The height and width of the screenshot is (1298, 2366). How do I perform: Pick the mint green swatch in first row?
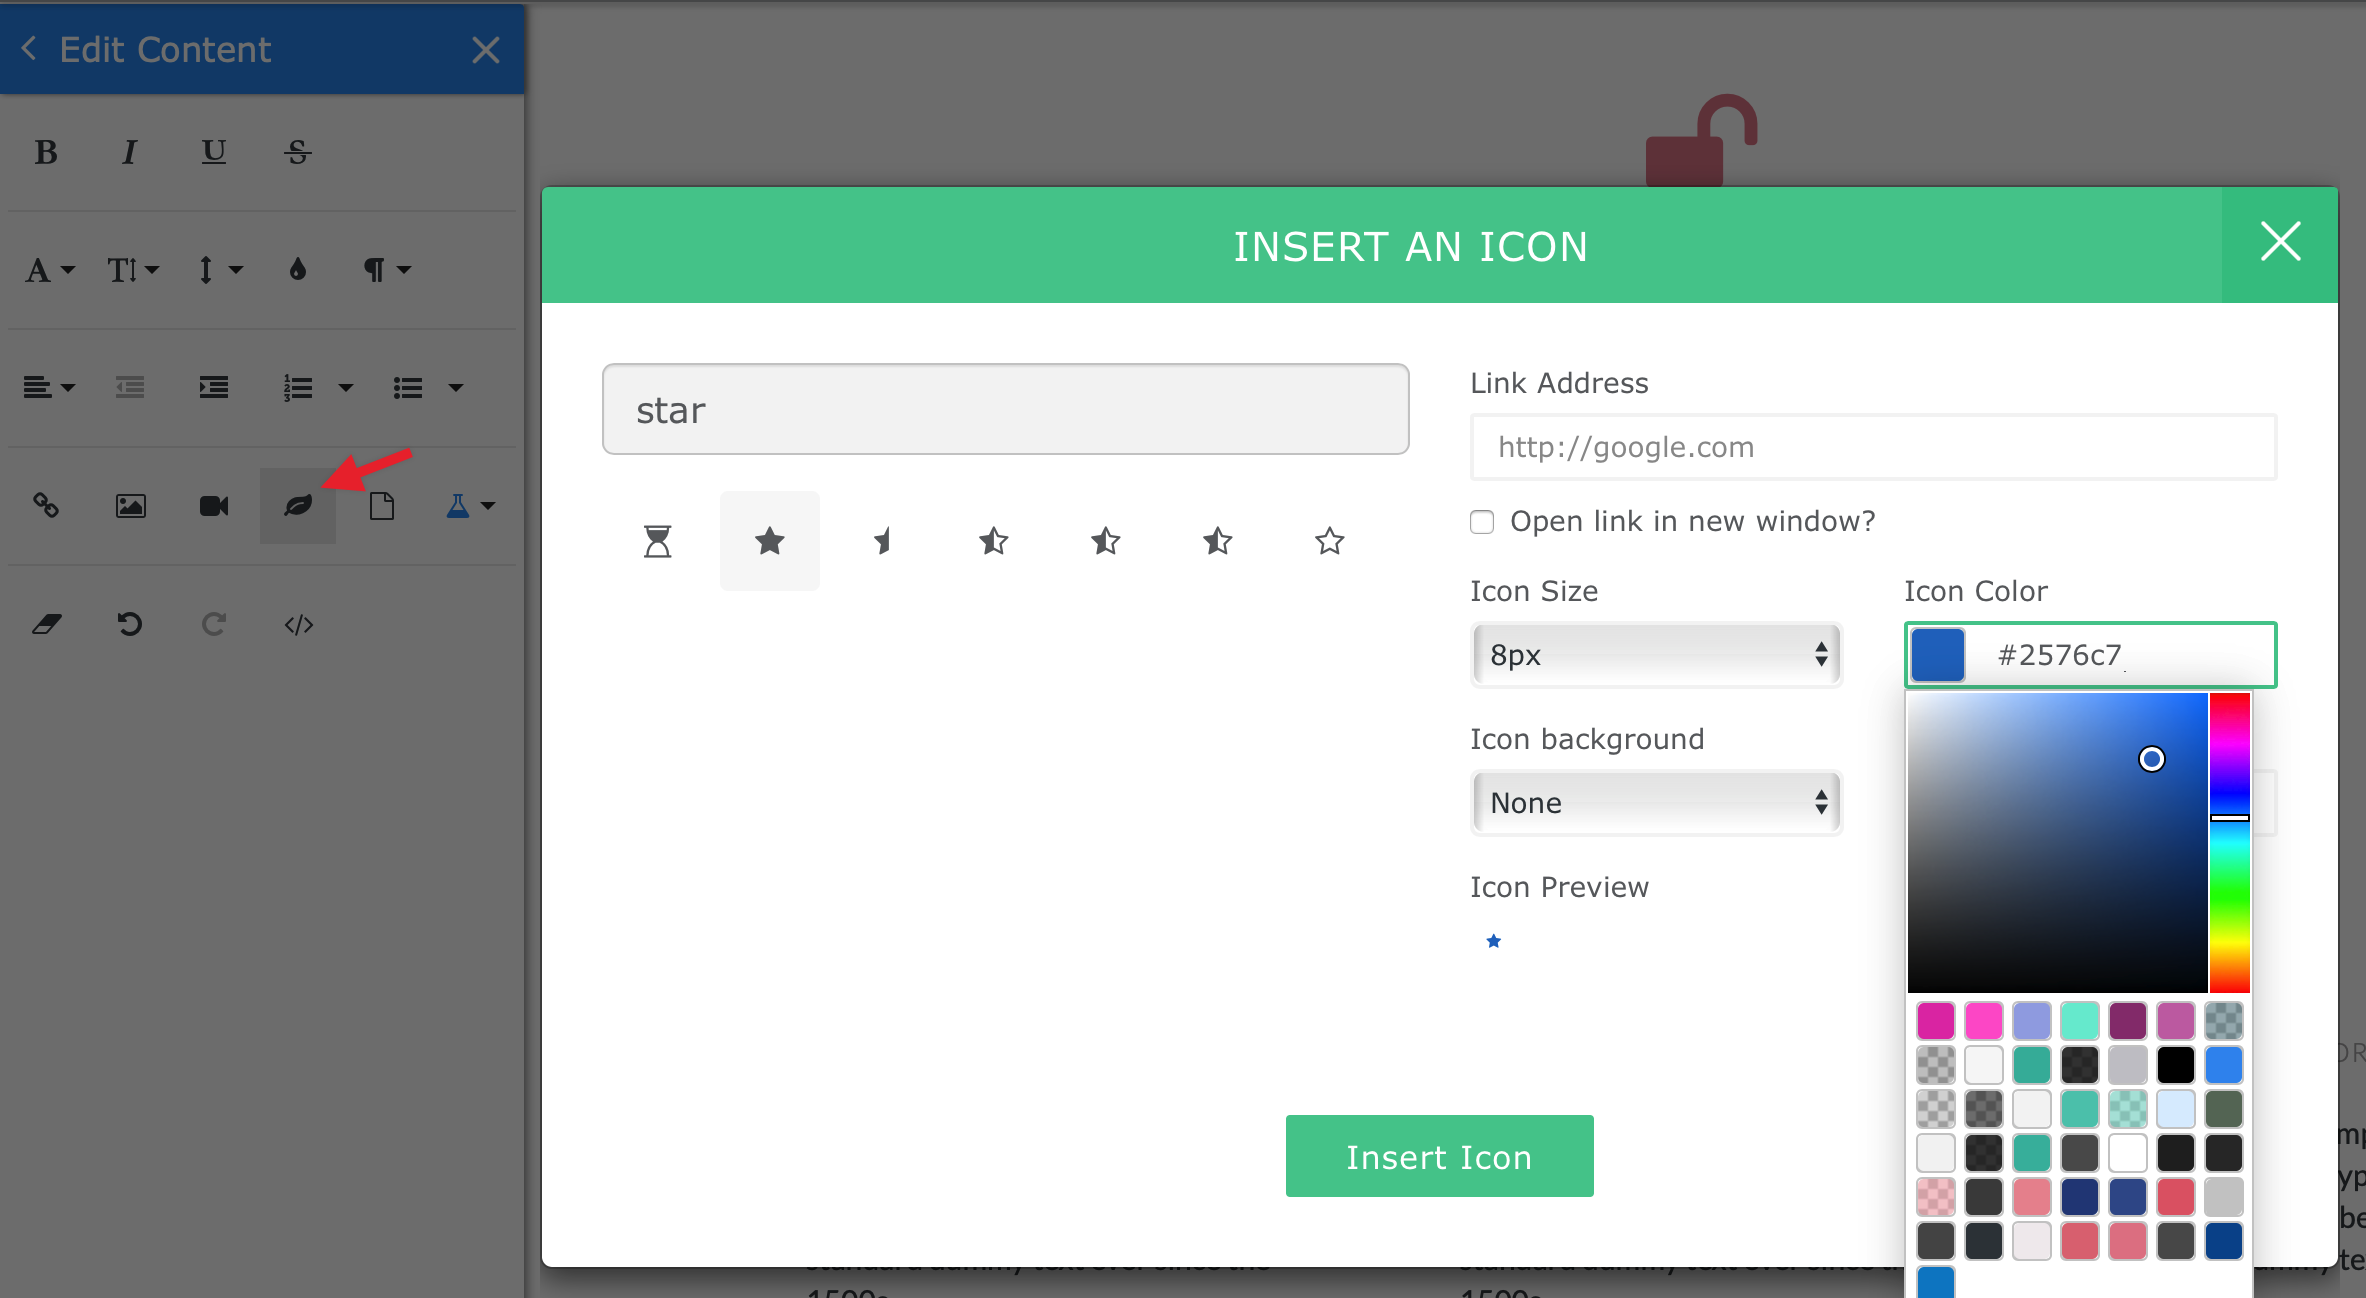tap(2080, 1021)
